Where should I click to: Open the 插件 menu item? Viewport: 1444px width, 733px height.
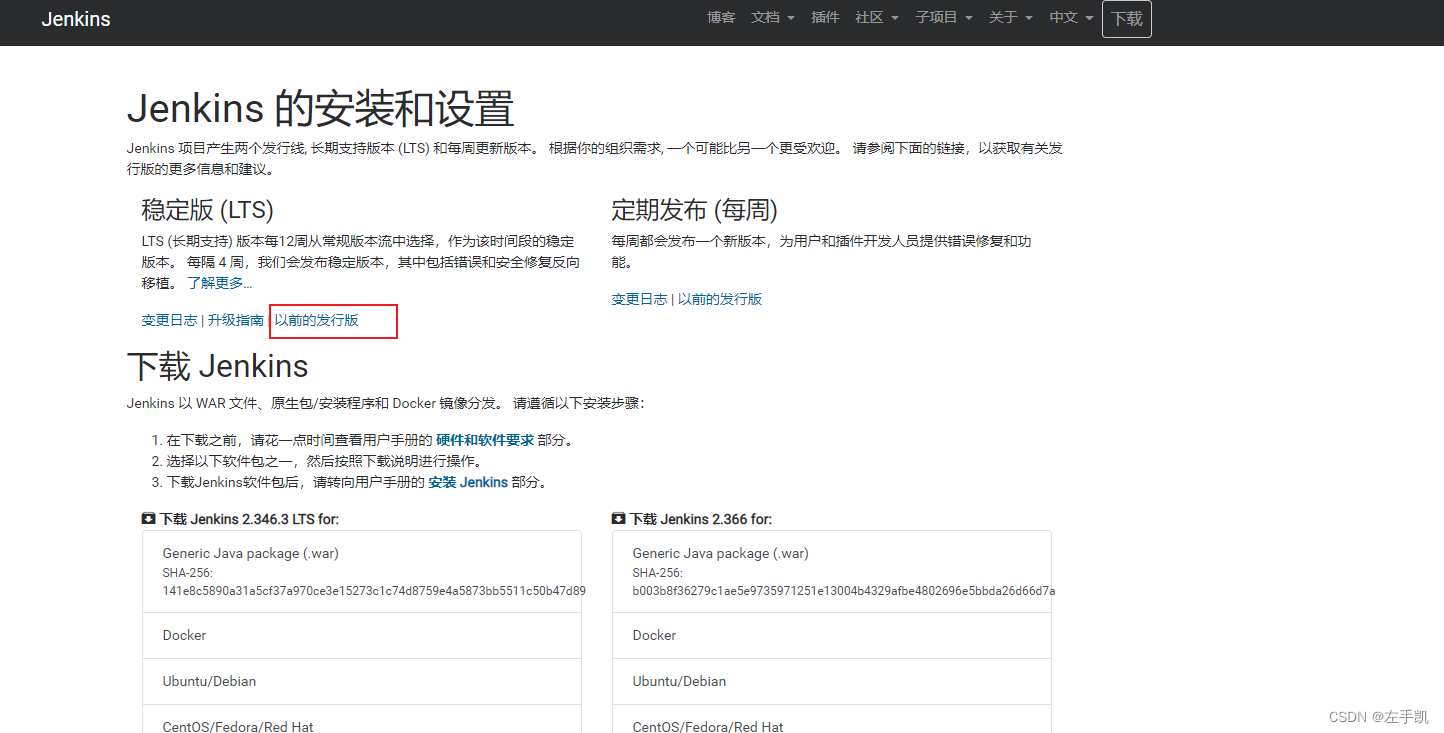click(x=825, y=17)
